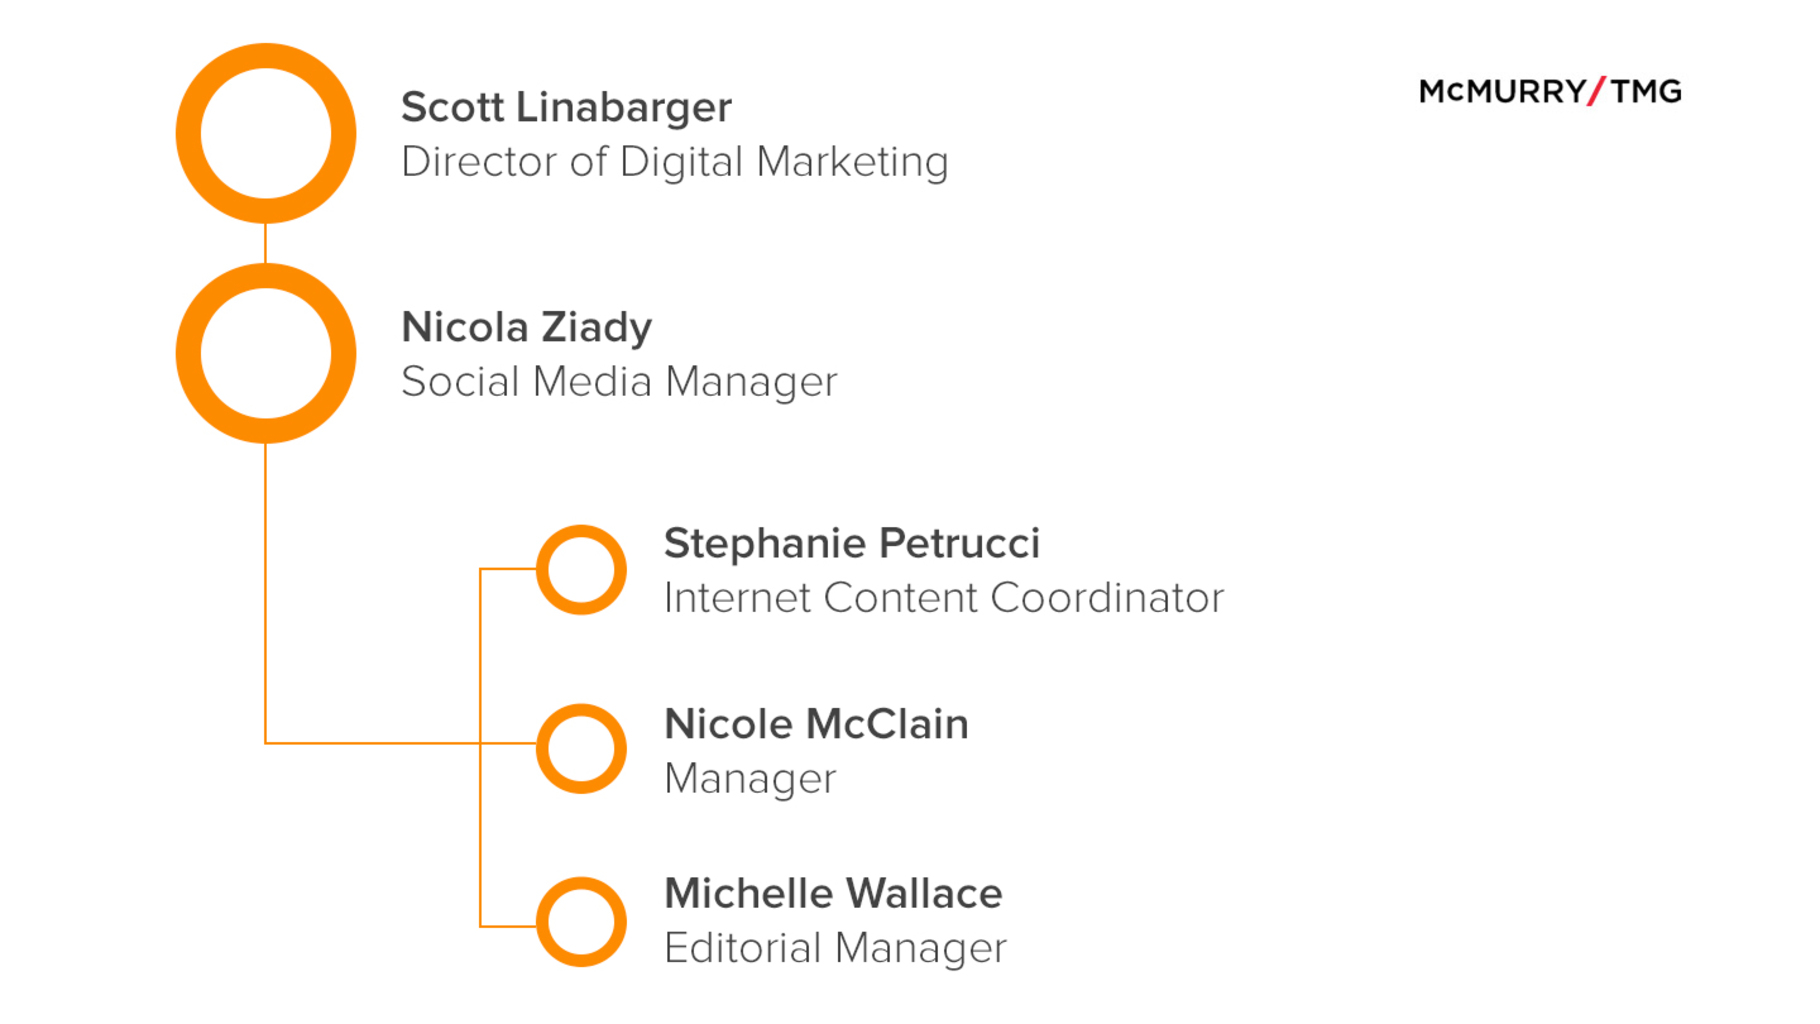Click the Social Media Manager title

(x=619, y=382)
